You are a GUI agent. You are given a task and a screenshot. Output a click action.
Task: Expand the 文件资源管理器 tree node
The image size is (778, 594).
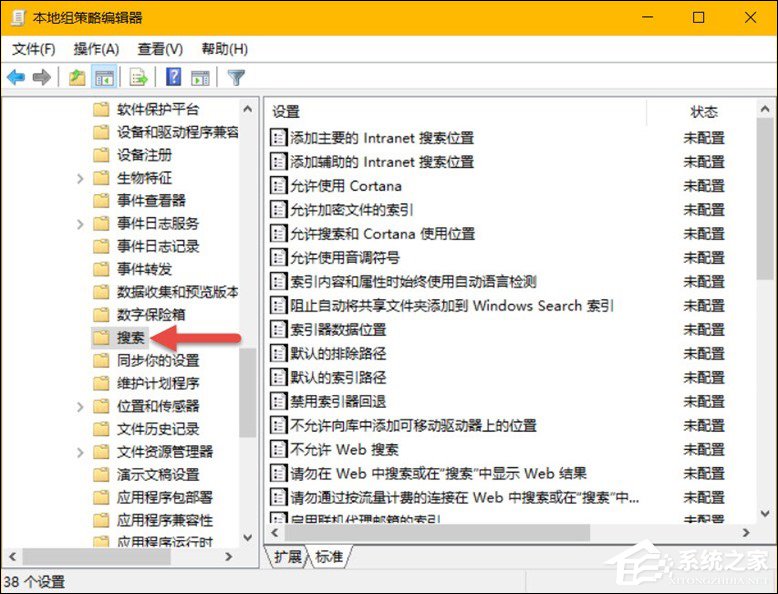(x=80, y=452)
